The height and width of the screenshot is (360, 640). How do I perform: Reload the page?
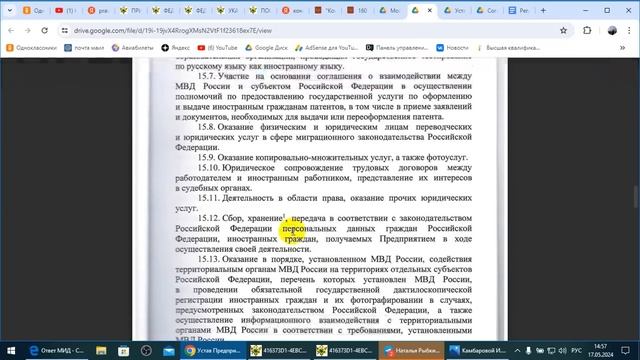coord(44,31)
